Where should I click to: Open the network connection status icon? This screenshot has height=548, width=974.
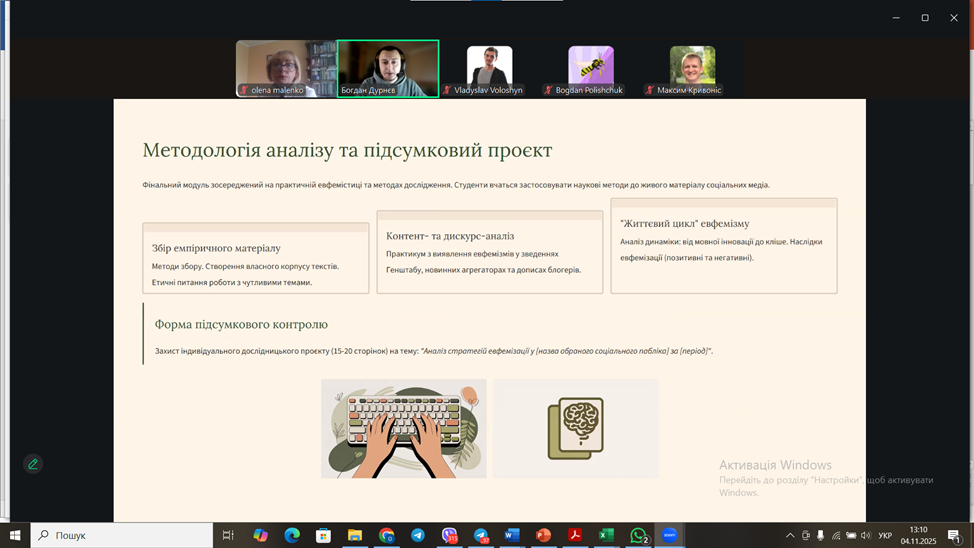tap(836, 536)
